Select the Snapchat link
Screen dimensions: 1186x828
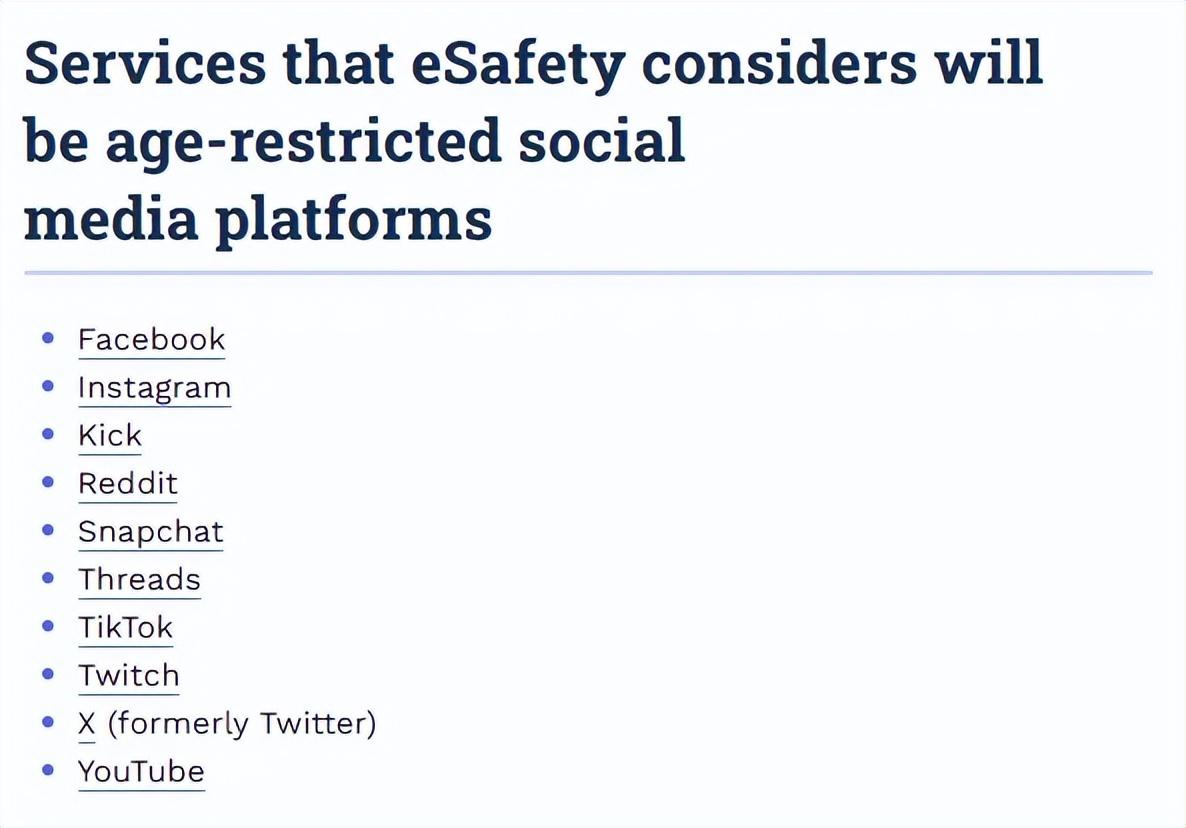150,532
